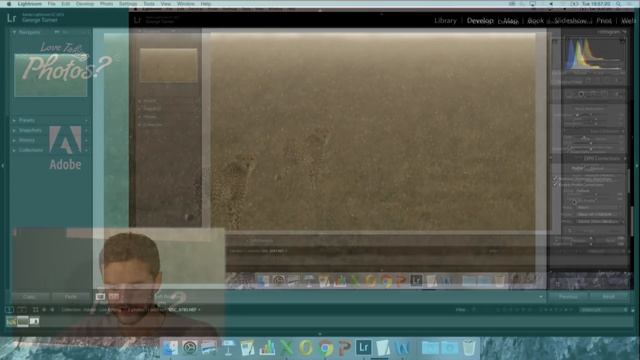This screenshot has height=360, width=640.
Task: Hide the left panel using edge arrow
Action: [x=3, y=166]
